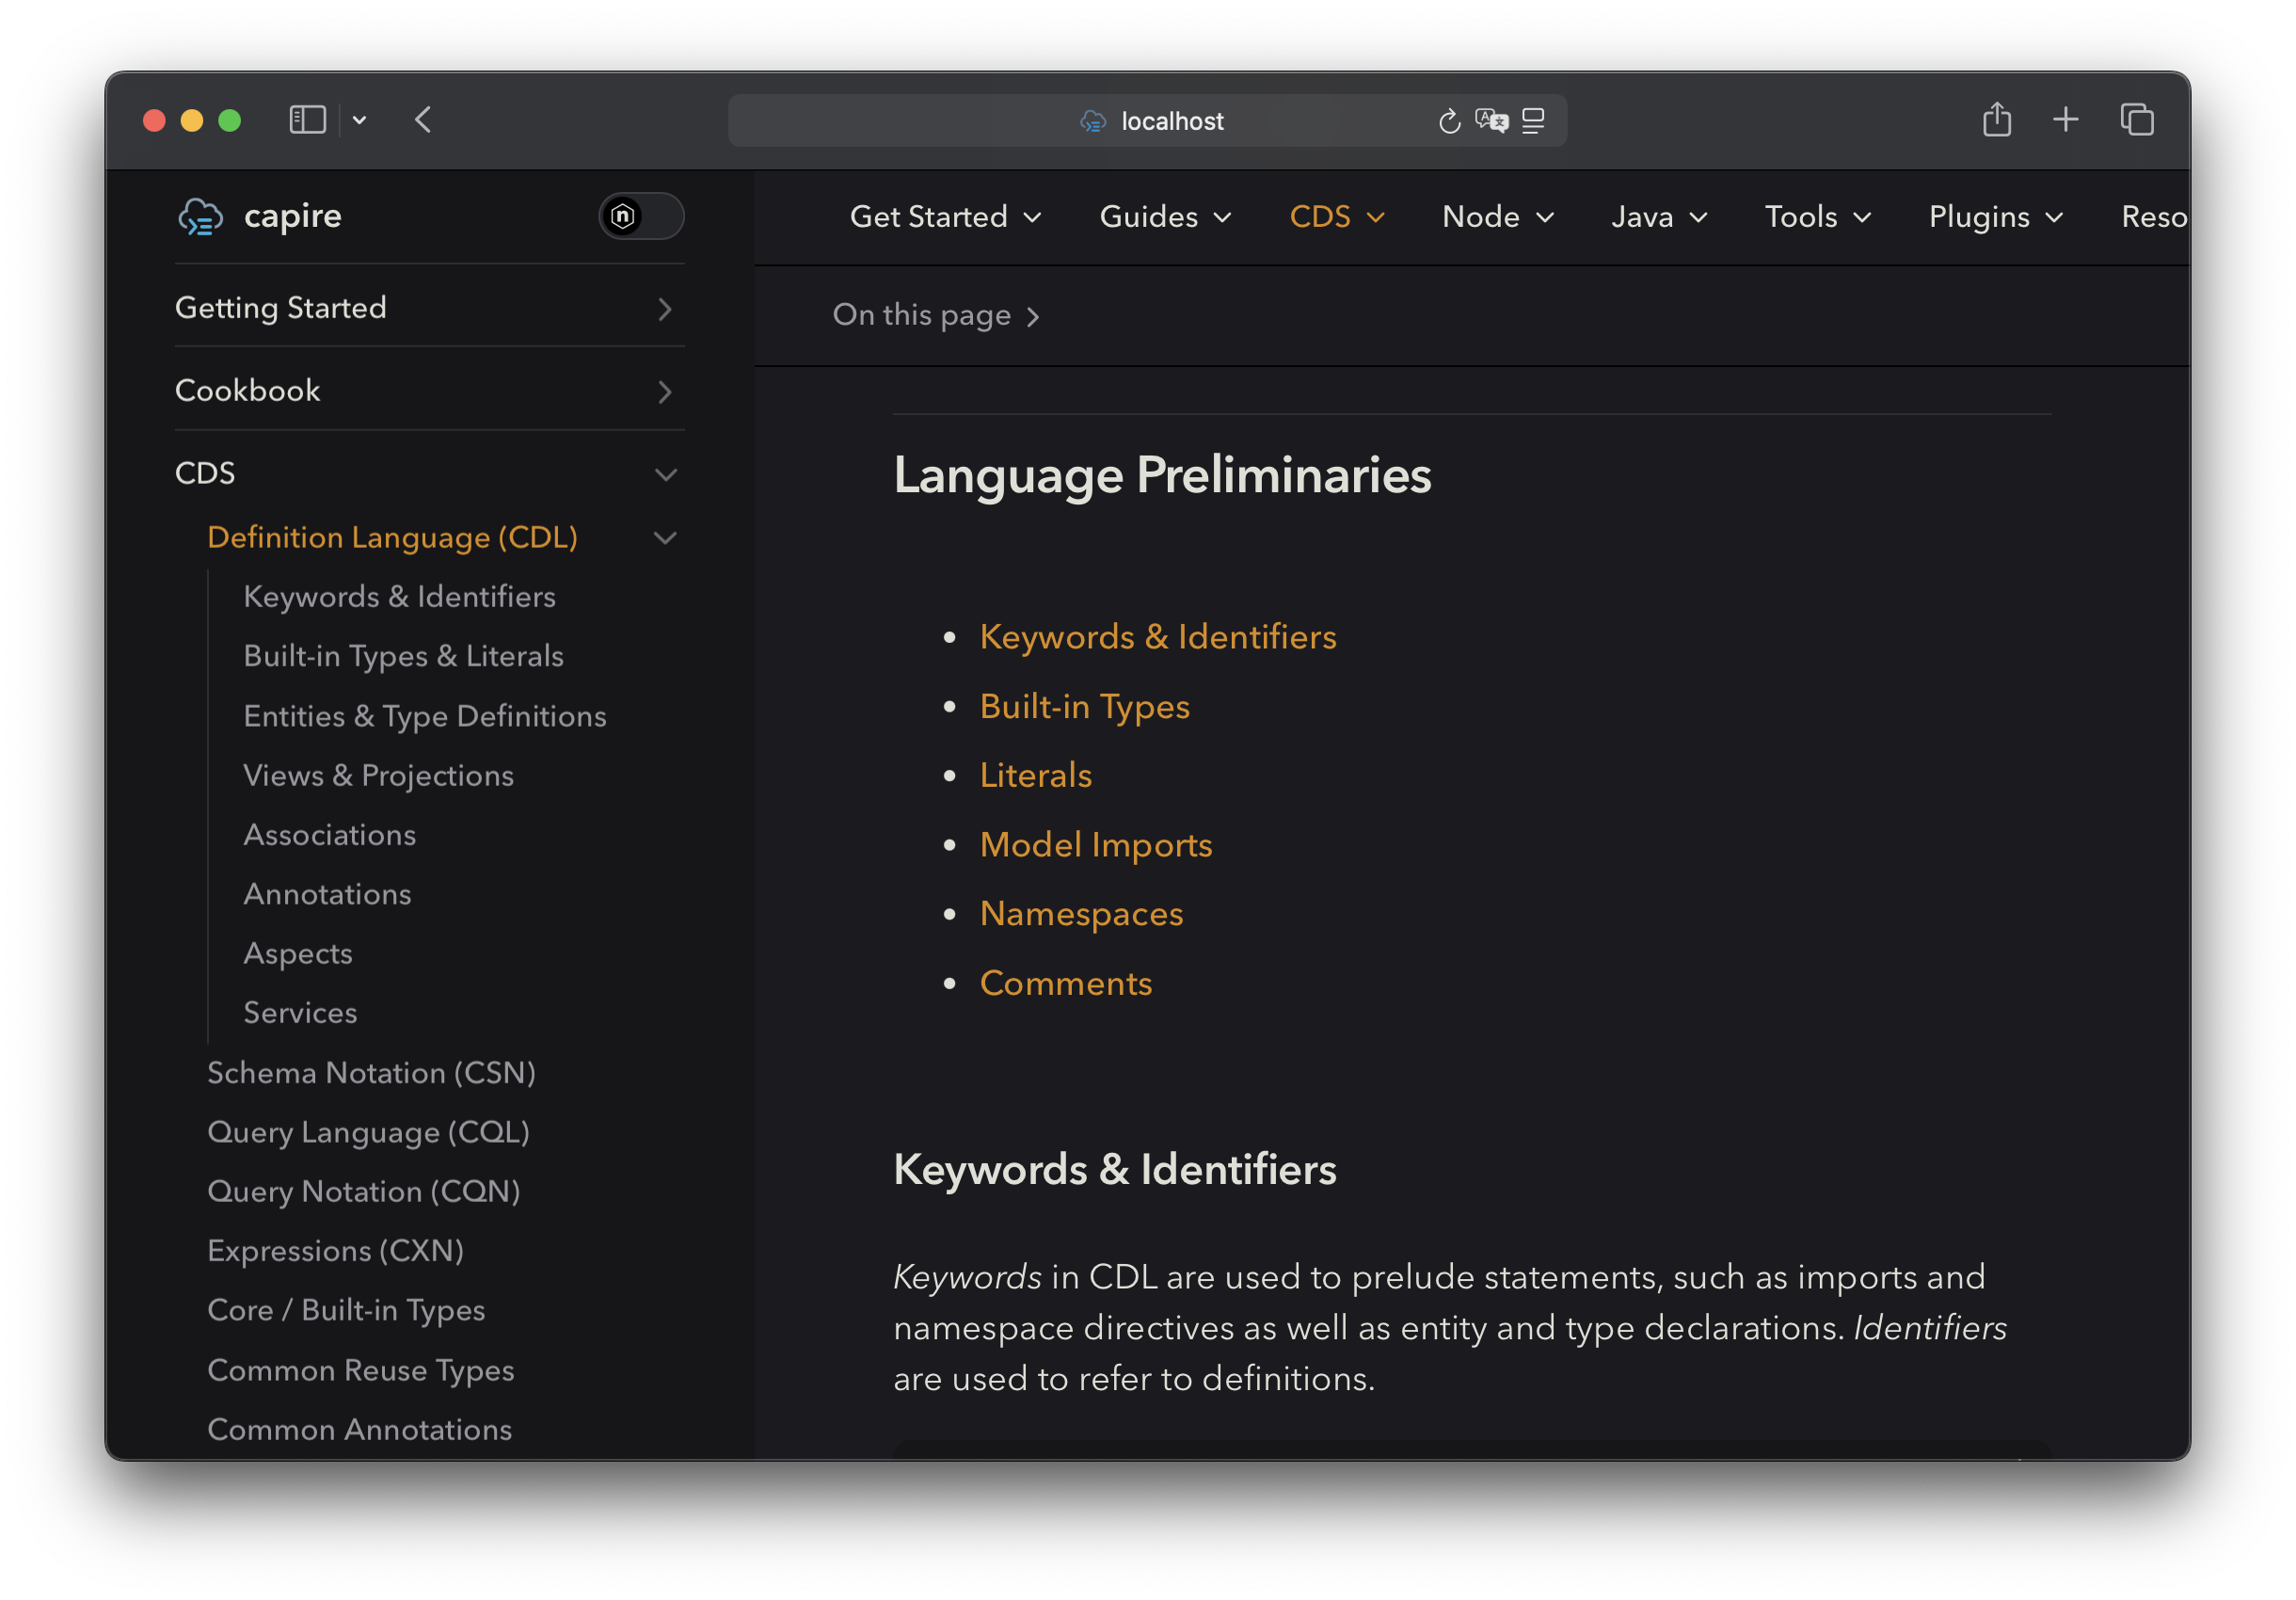Follow the Literals link

pos(1035,776)
